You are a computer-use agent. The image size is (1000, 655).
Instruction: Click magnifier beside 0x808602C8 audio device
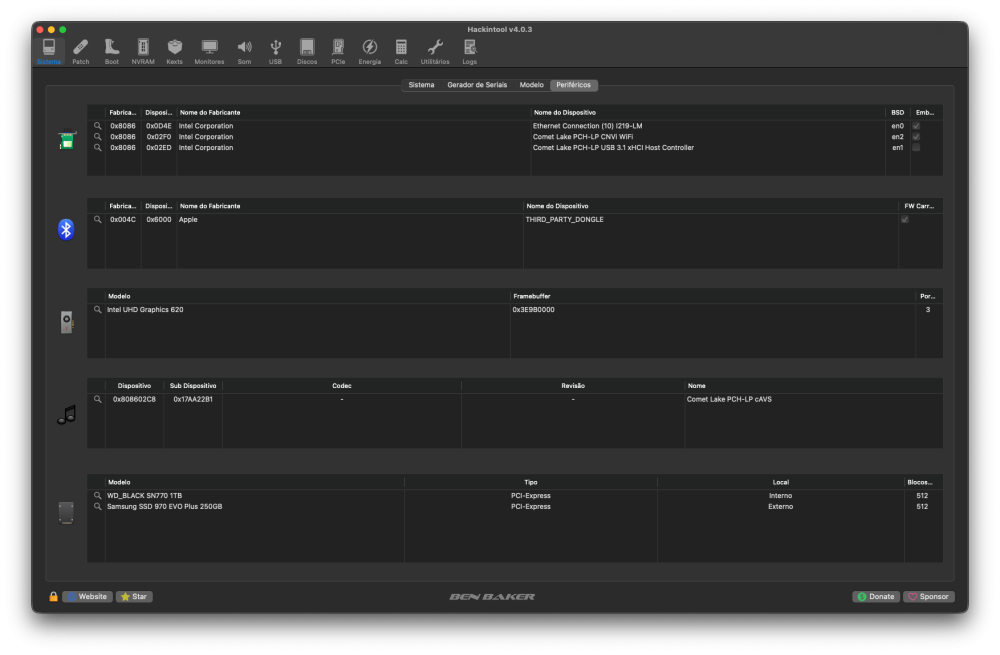tap(98, 399)
